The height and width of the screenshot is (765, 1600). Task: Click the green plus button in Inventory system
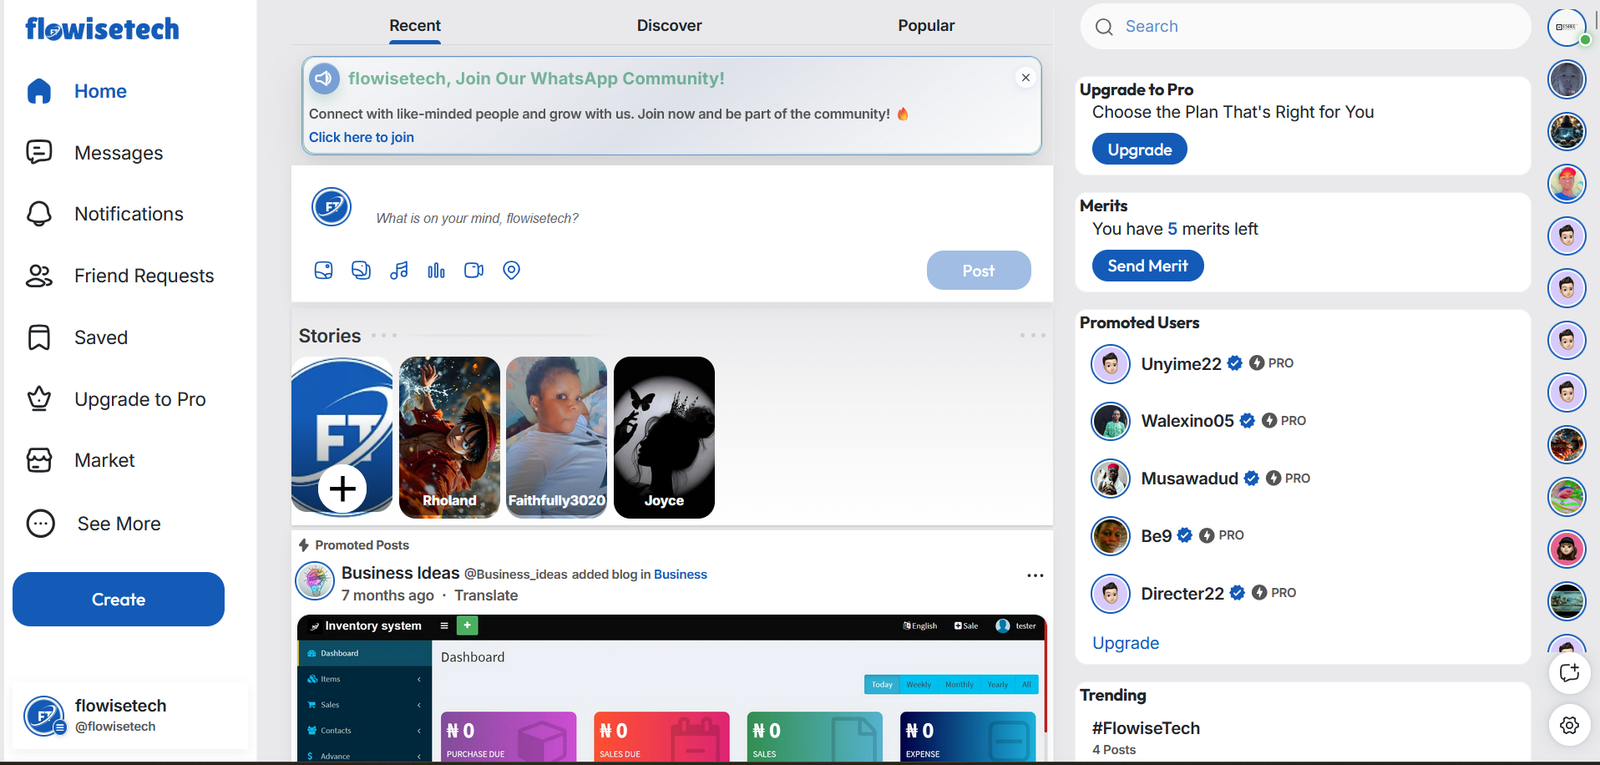pos(467,625)
